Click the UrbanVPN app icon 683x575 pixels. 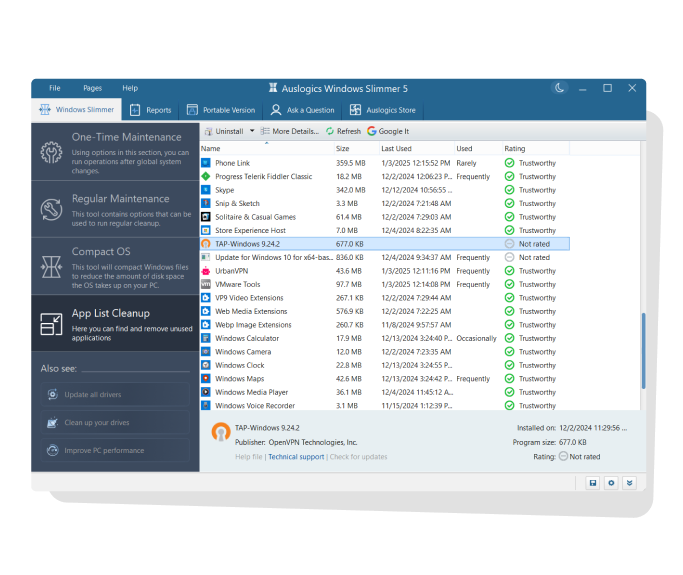[206, 271]
